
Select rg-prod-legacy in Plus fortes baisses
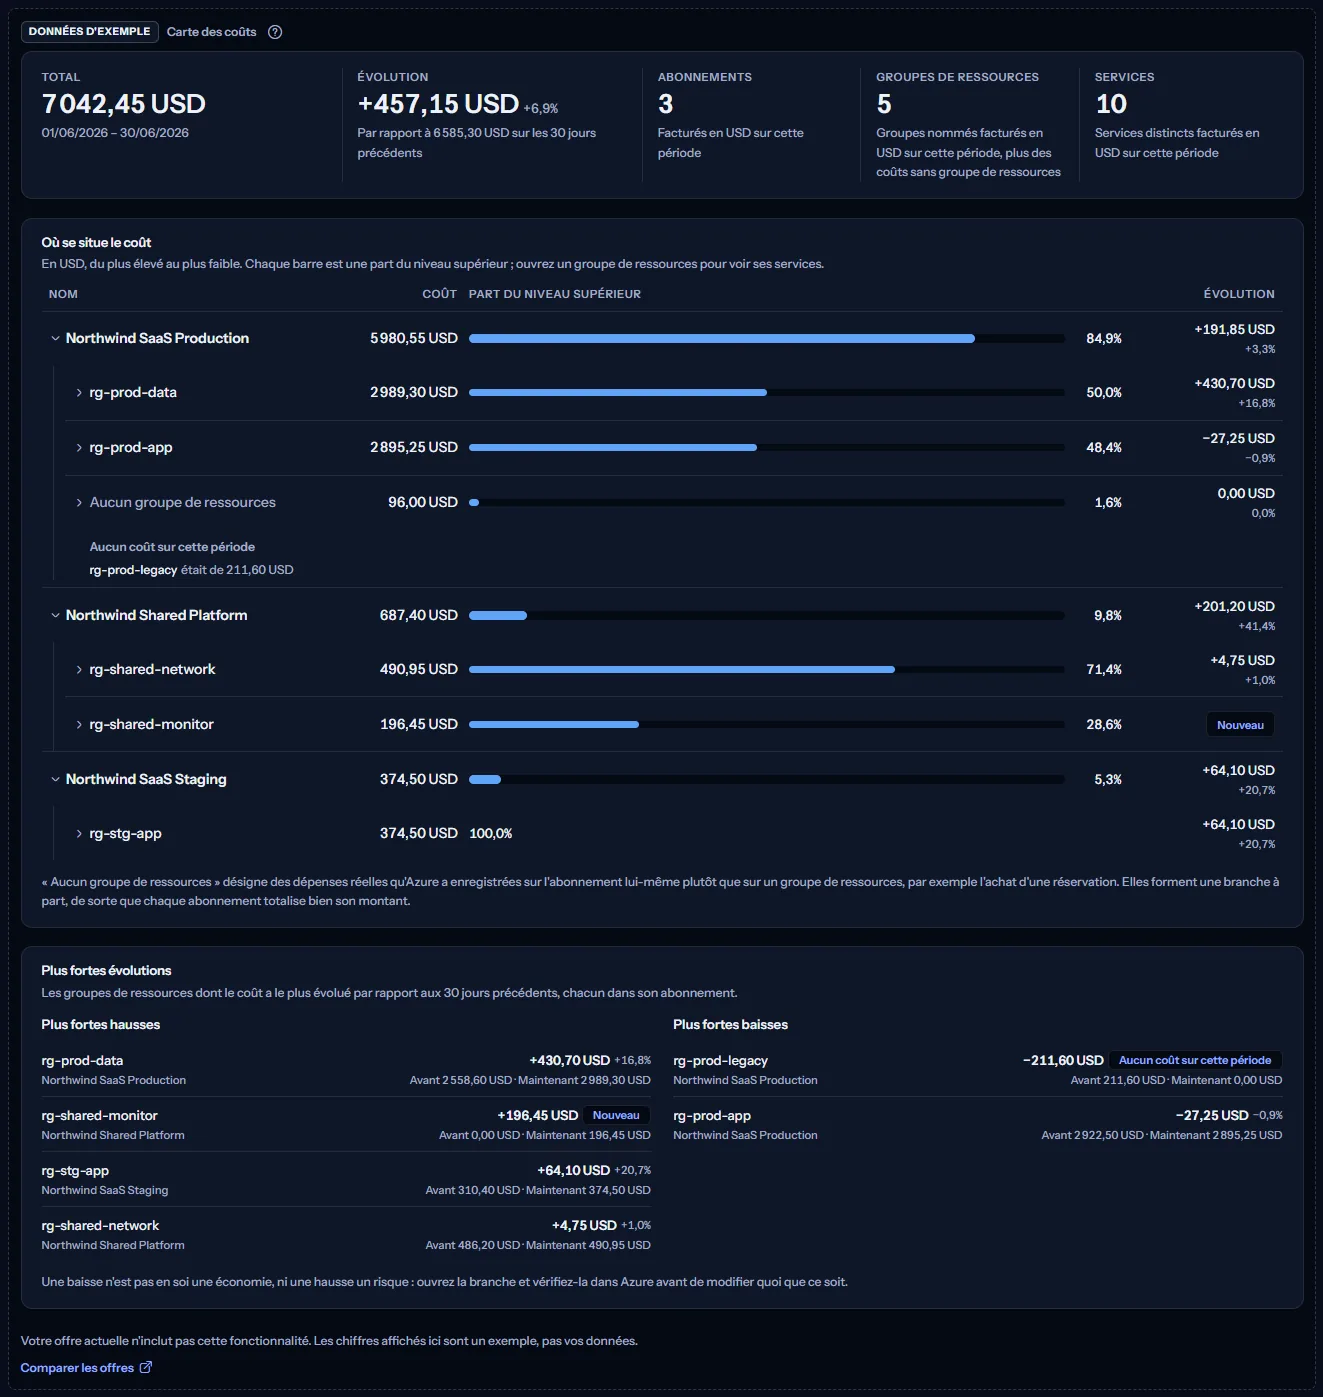pos(720,1060)
